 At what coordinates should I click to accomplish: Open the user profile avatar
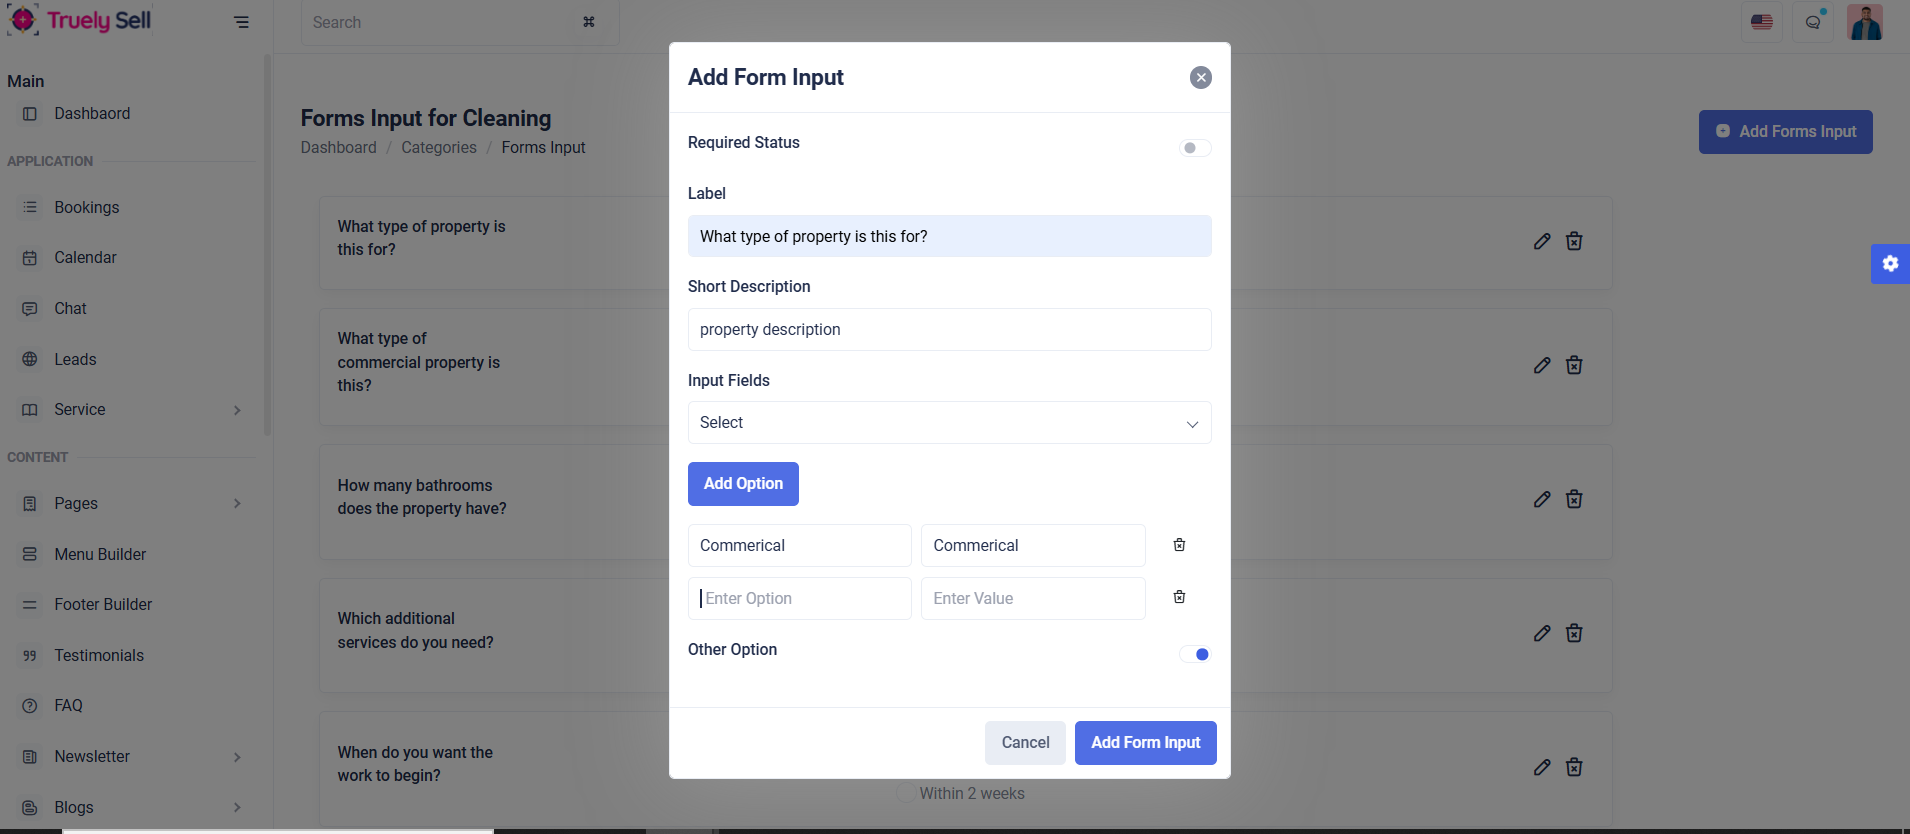click(x=1865, y=22)
